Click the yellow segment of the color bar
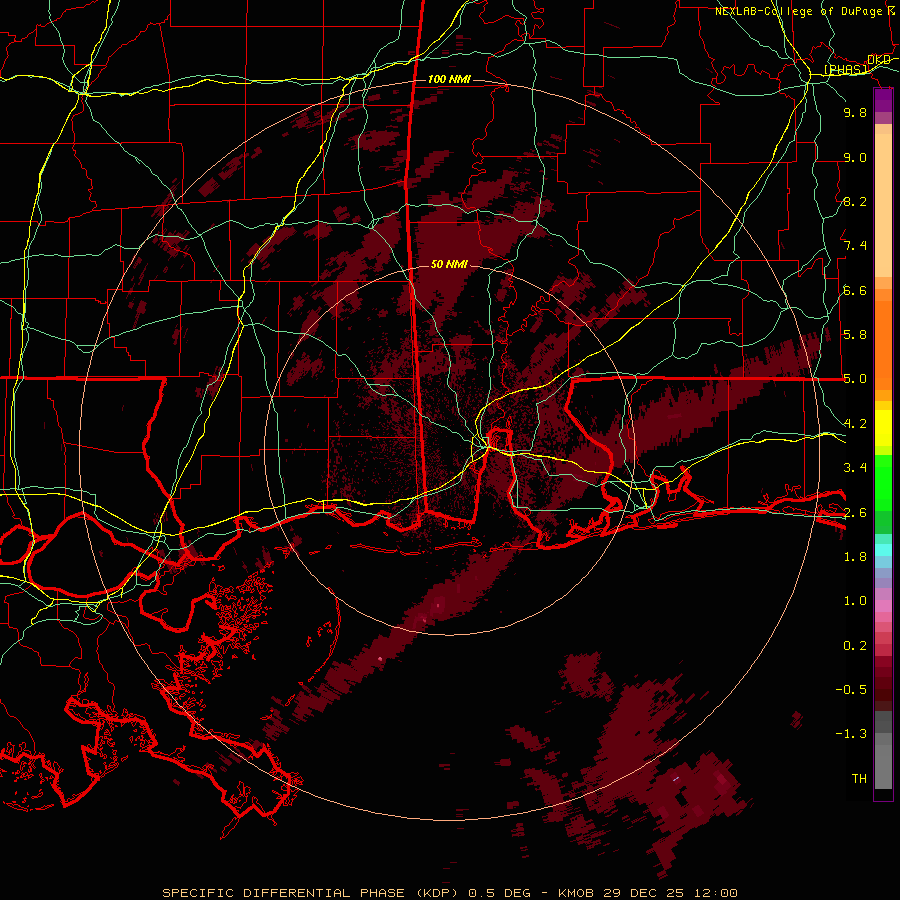This screenshot has height=900, width=900. point(883,428)
